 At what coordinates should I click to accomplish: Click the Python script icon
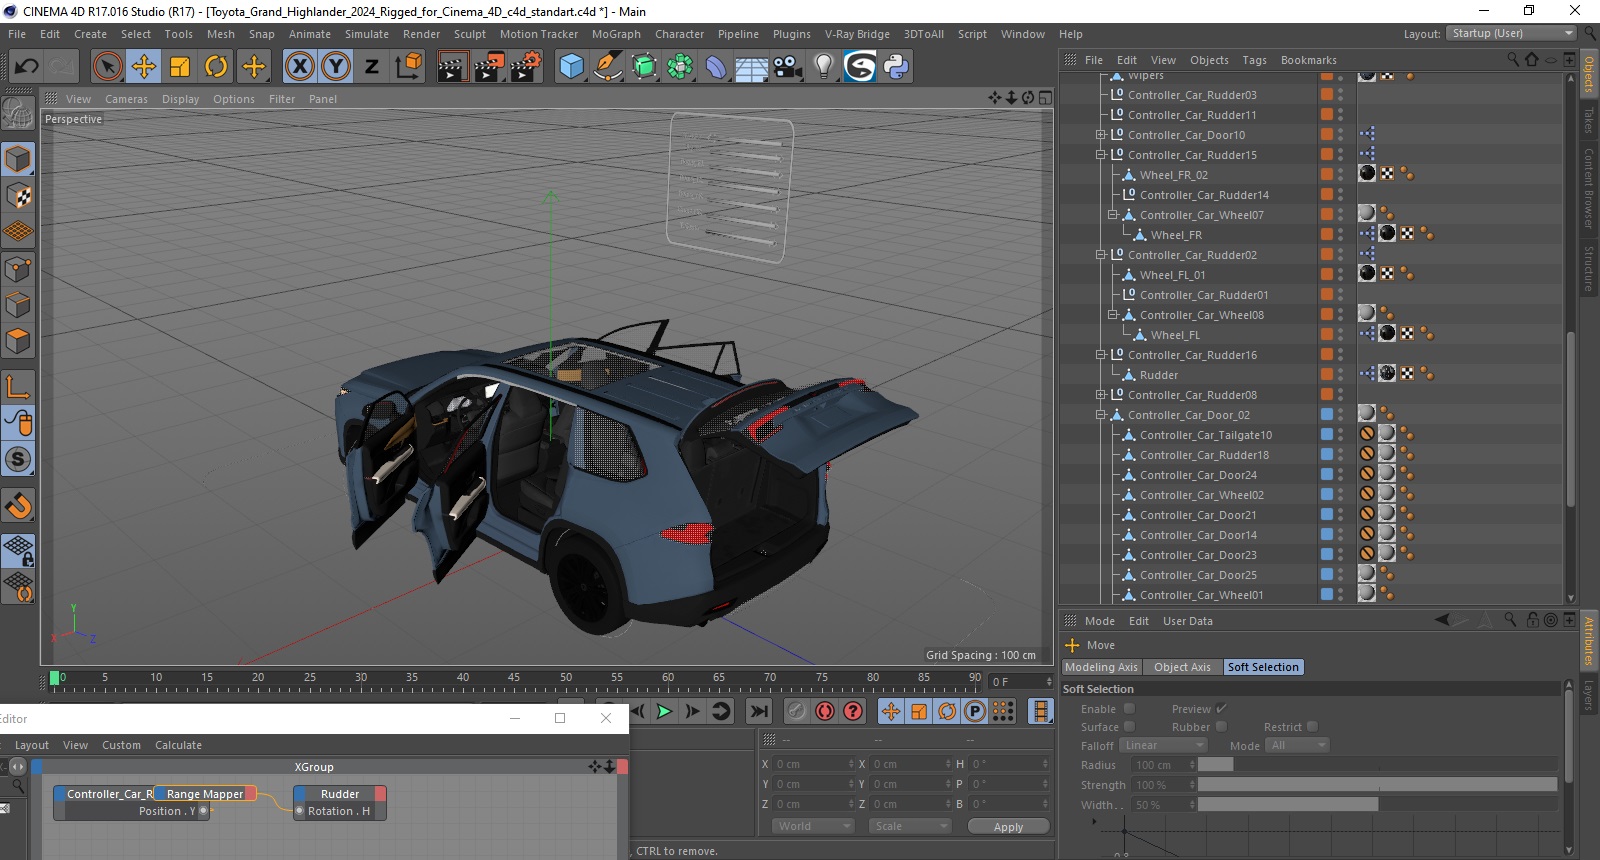(x=896, y=67)
